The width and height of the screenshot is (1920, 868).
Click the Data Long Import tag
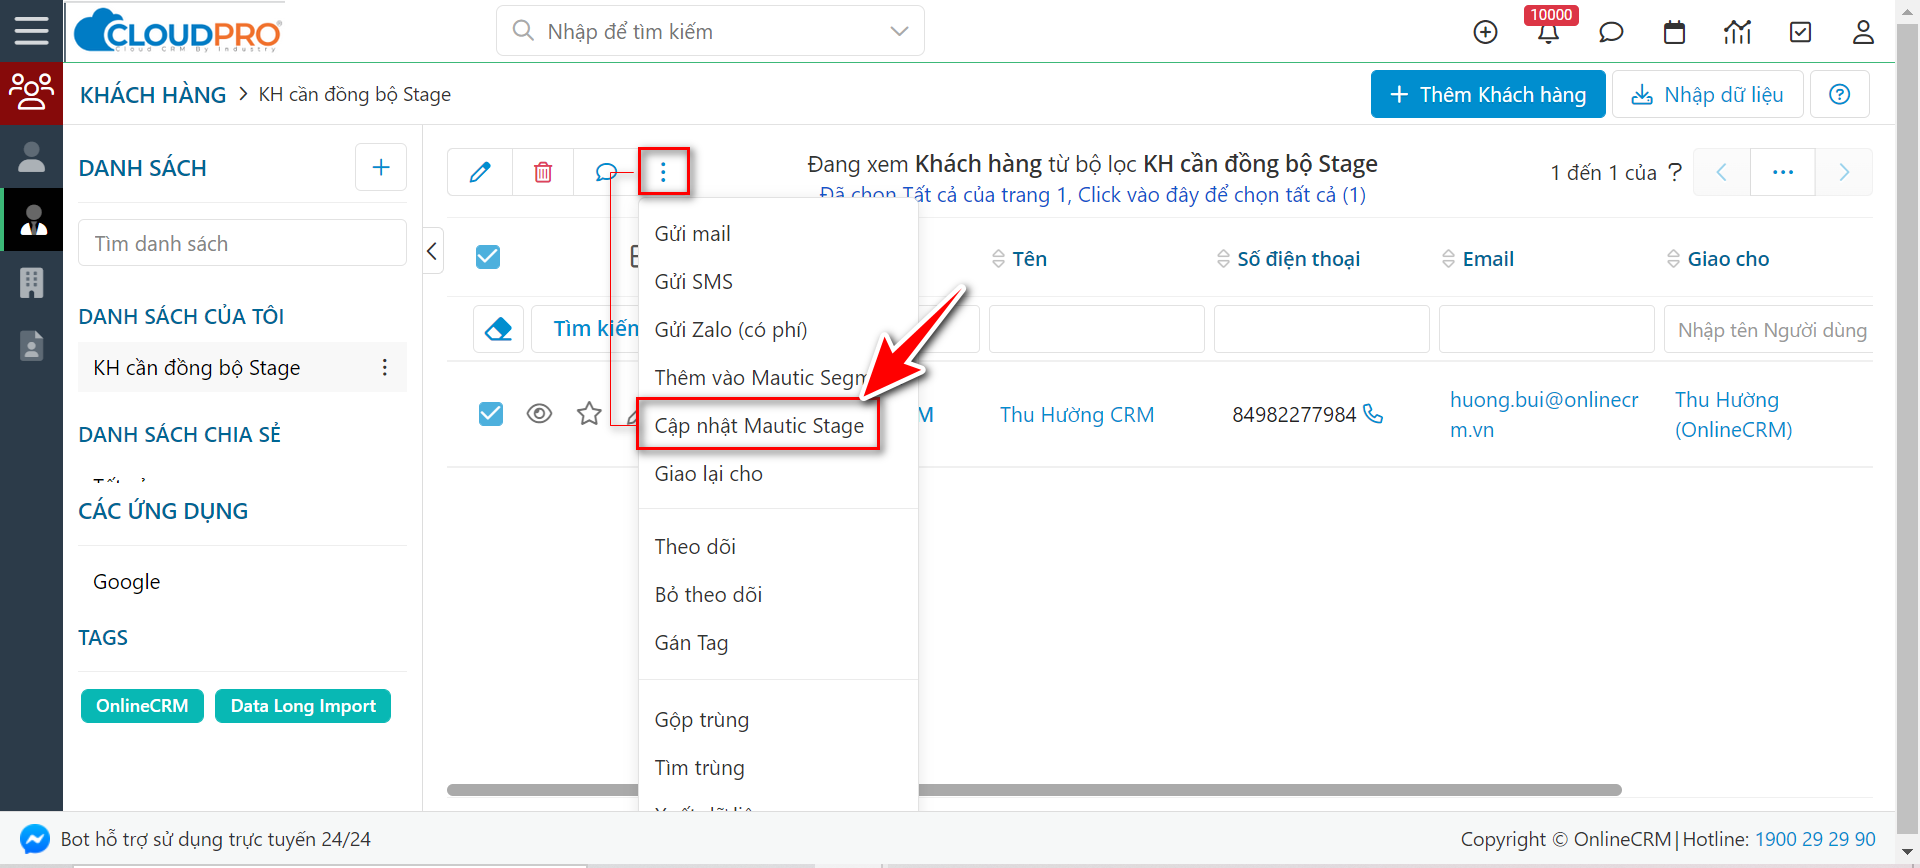[303, 706]
